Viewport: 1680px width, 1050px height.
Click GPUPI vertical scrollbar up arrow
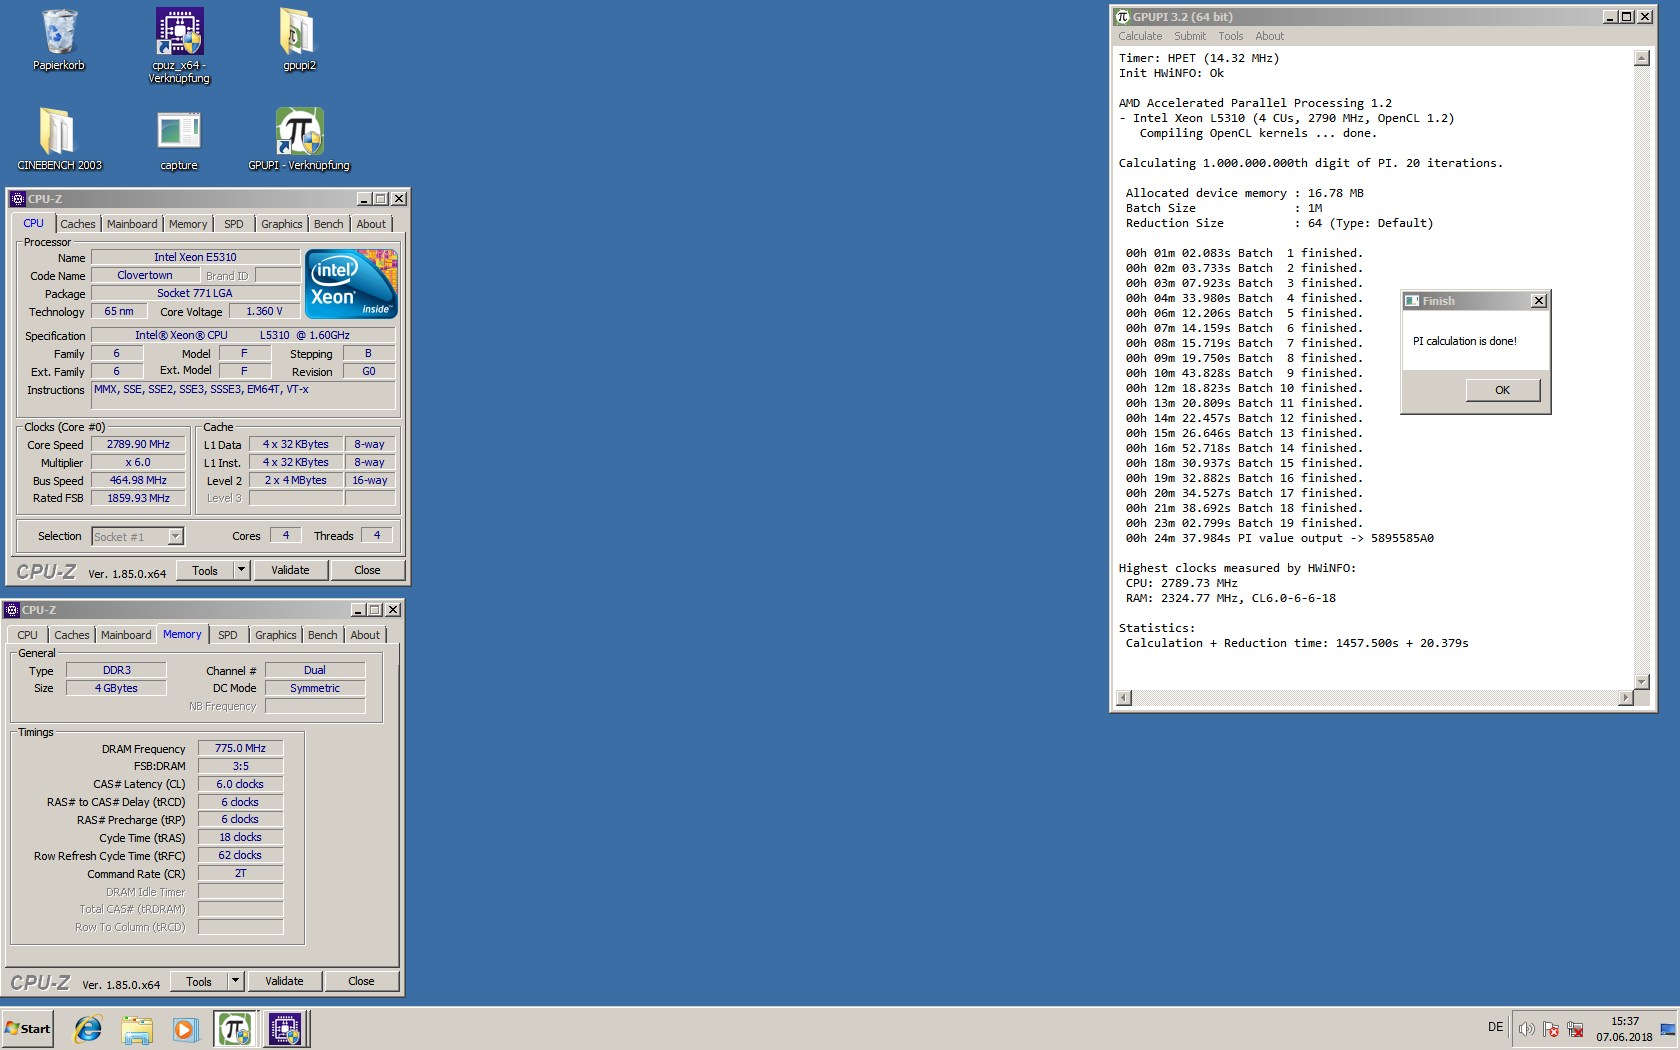[1641, 58]
